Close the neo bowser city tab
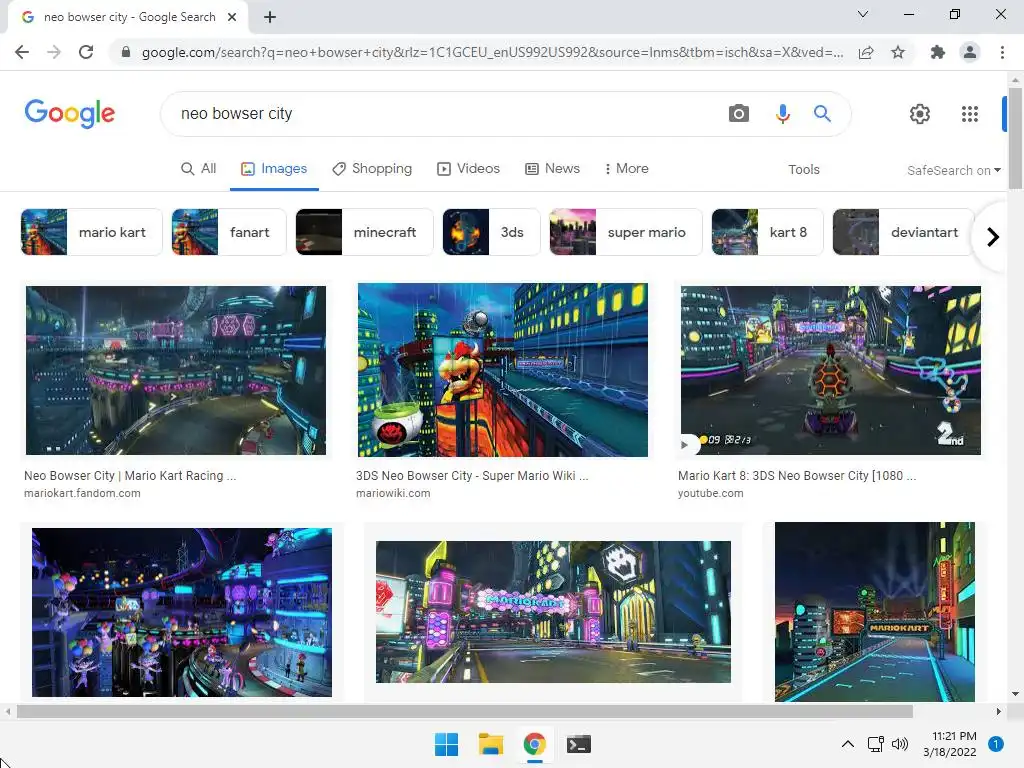 pyautogui.click(x=231, y=17)
